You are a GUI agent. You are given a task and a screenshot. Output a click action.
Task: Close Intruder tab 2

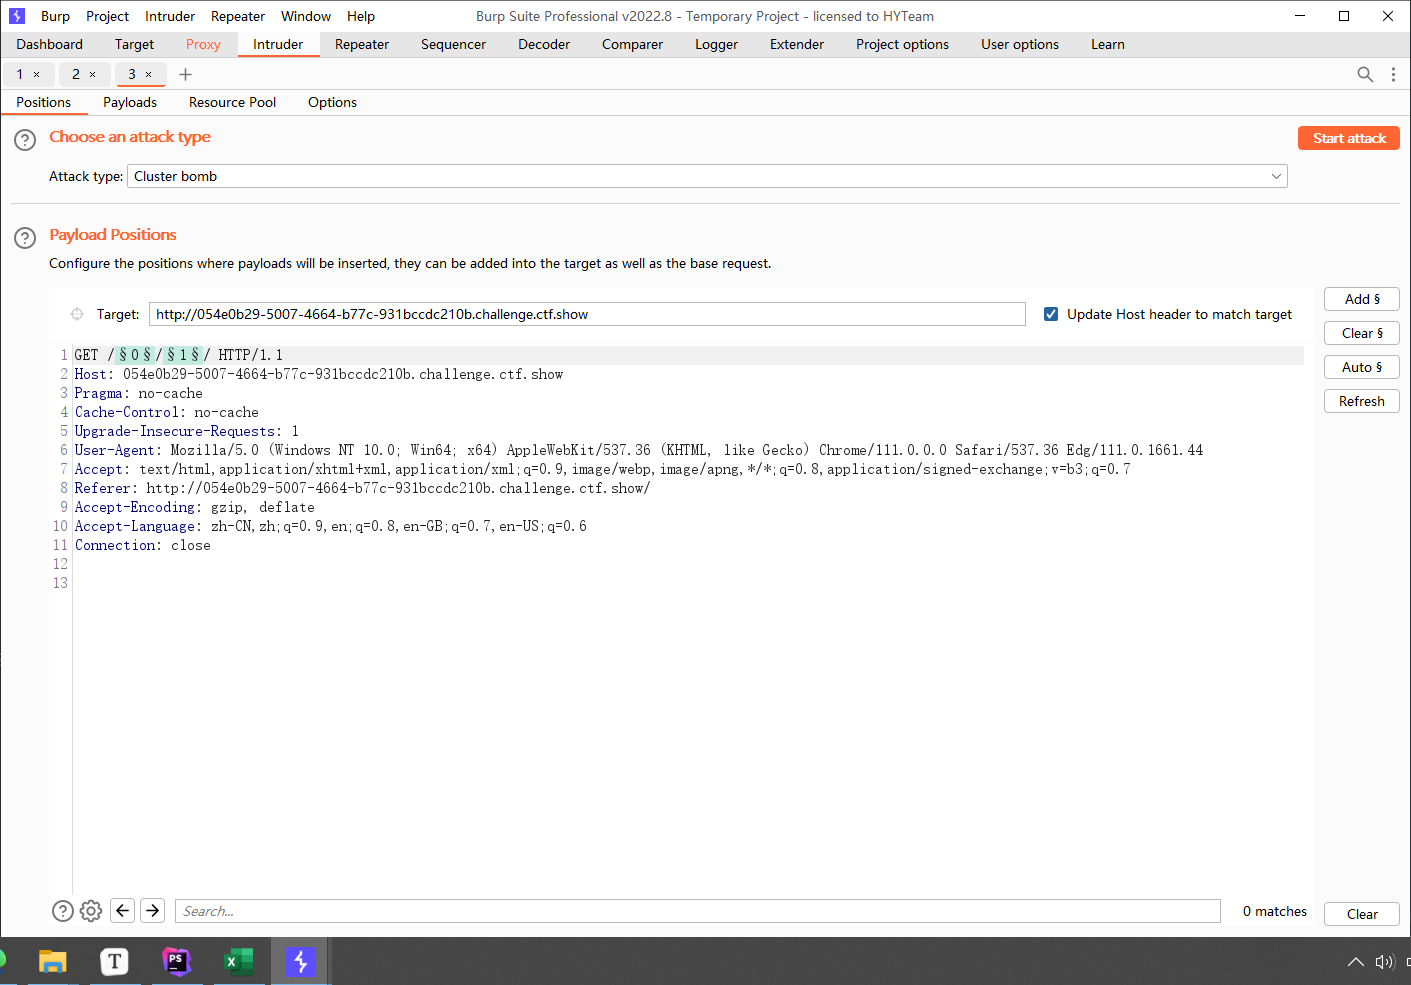[x=93, y=74]
